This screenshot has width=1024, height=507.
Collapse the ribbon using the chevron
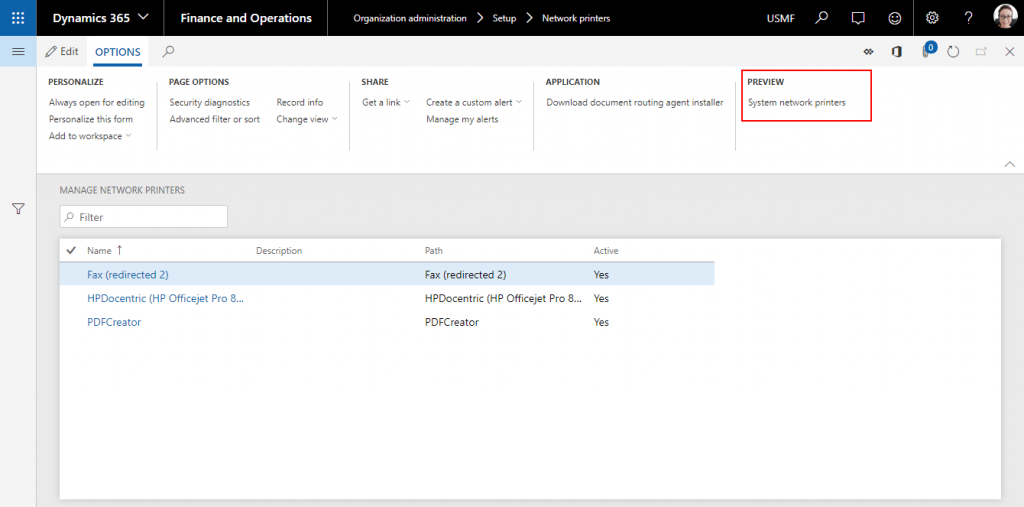[1009, 164]
